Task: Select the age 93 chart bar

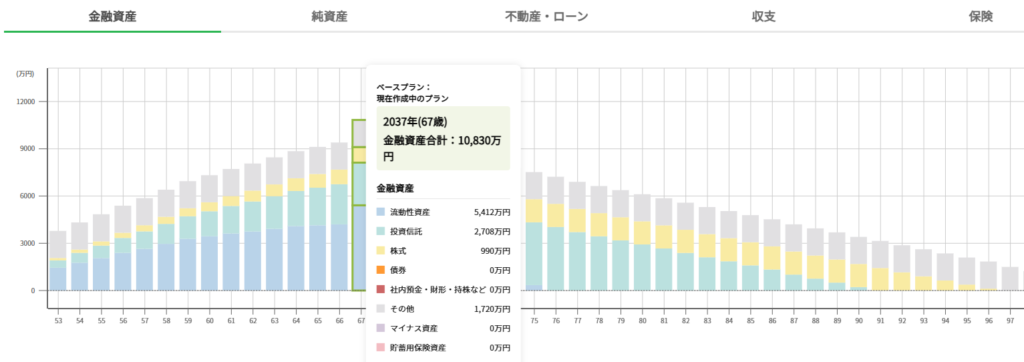Action: pos(923,269)
